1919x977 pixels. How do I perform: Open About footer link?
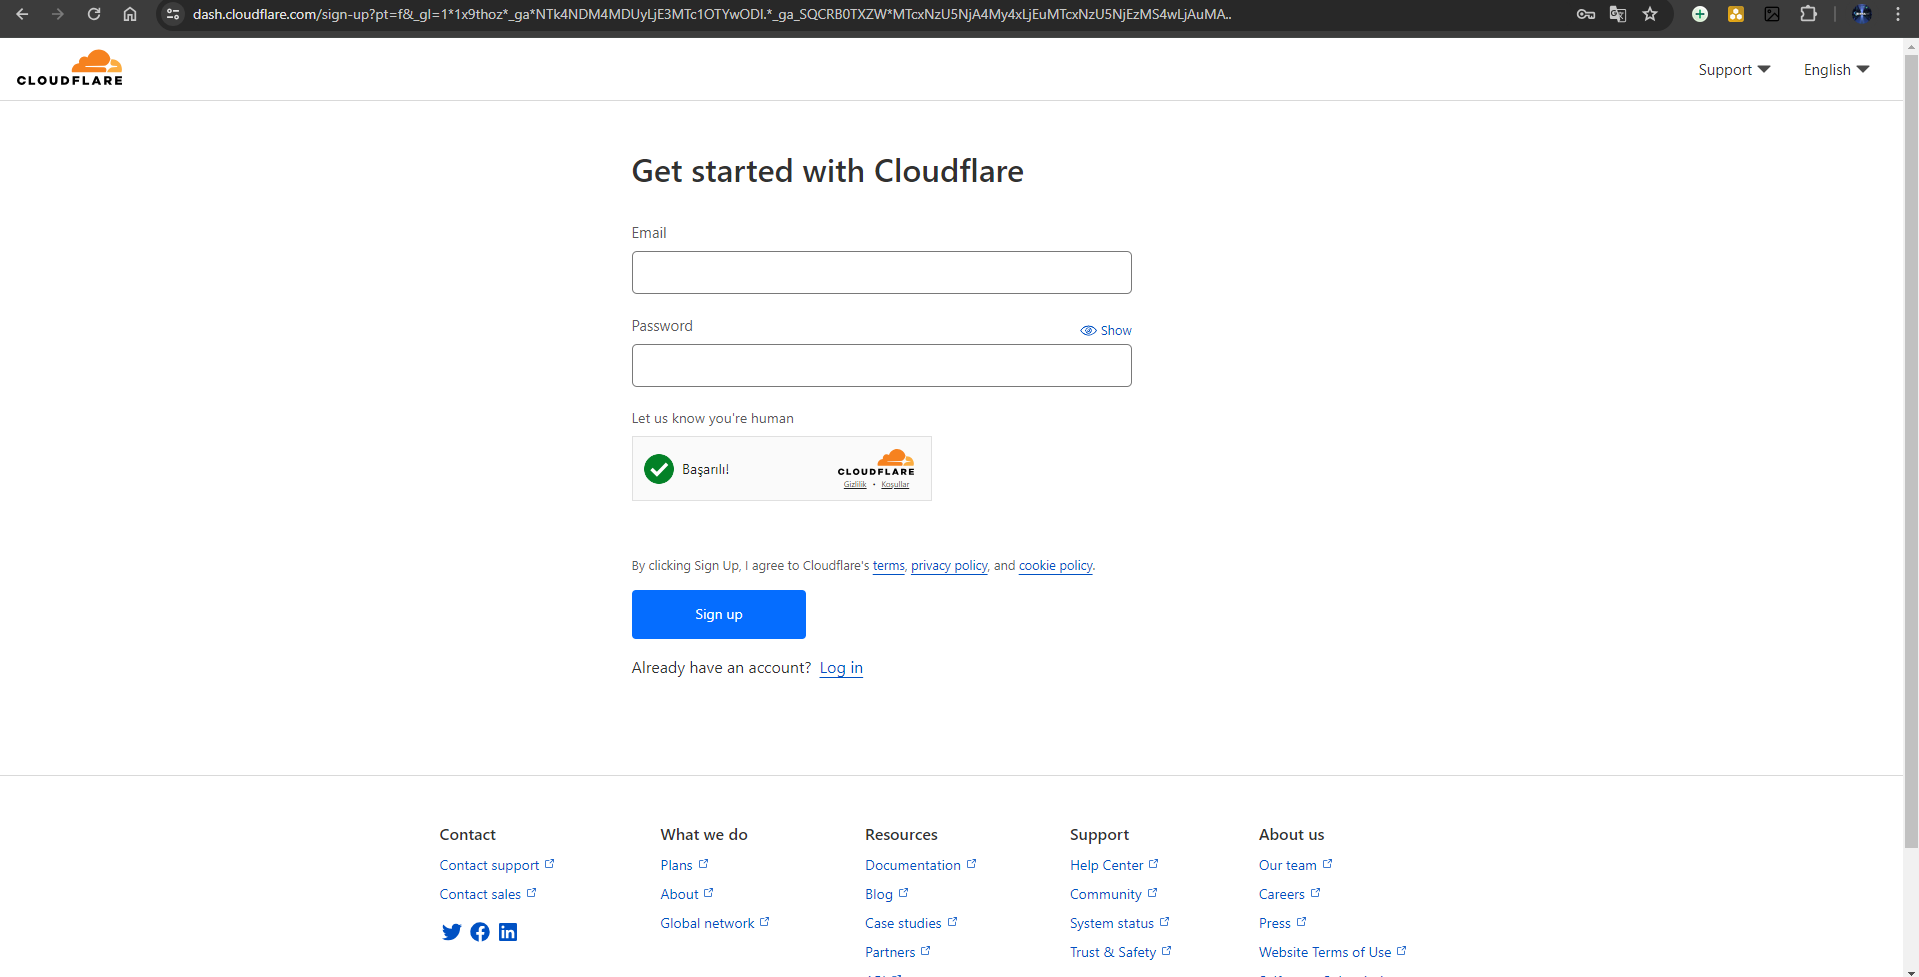tap(687, 894)
